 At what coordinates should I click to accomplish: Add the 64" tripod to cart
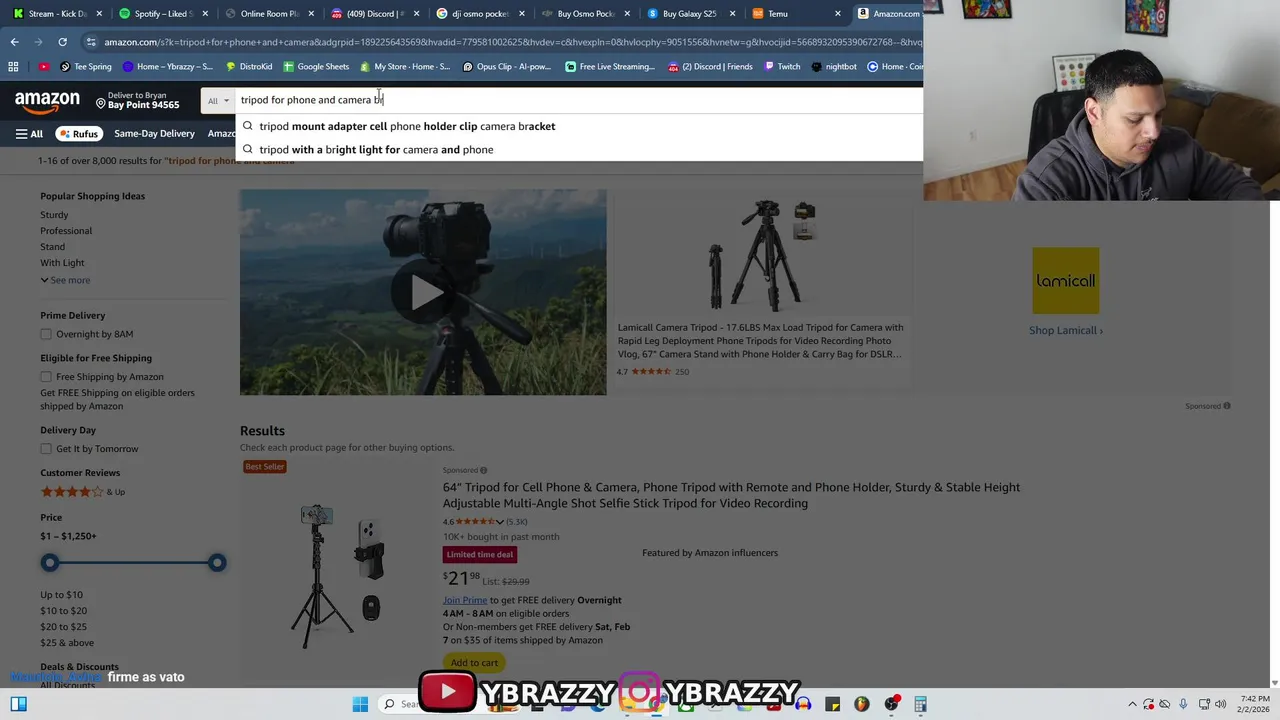tap(474, 662)
